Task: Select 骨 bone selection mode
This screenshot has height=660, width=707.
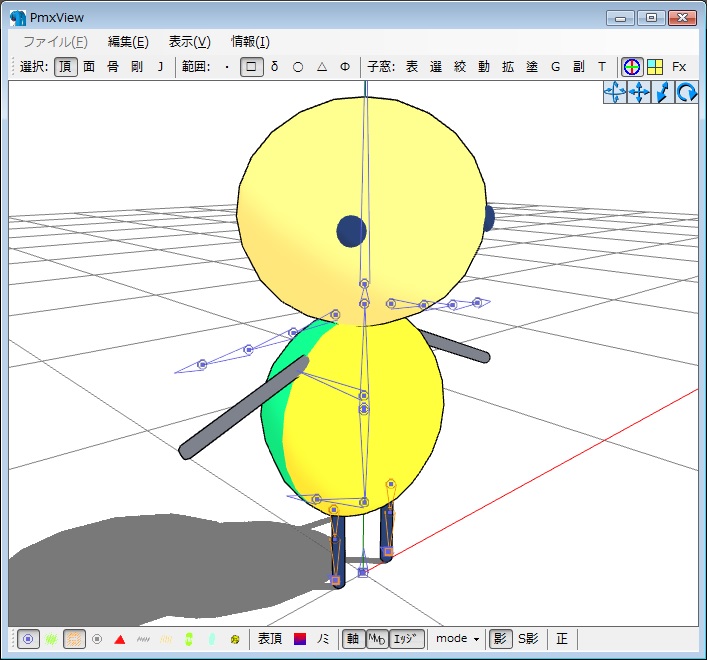Action: (x=113, y=67)
